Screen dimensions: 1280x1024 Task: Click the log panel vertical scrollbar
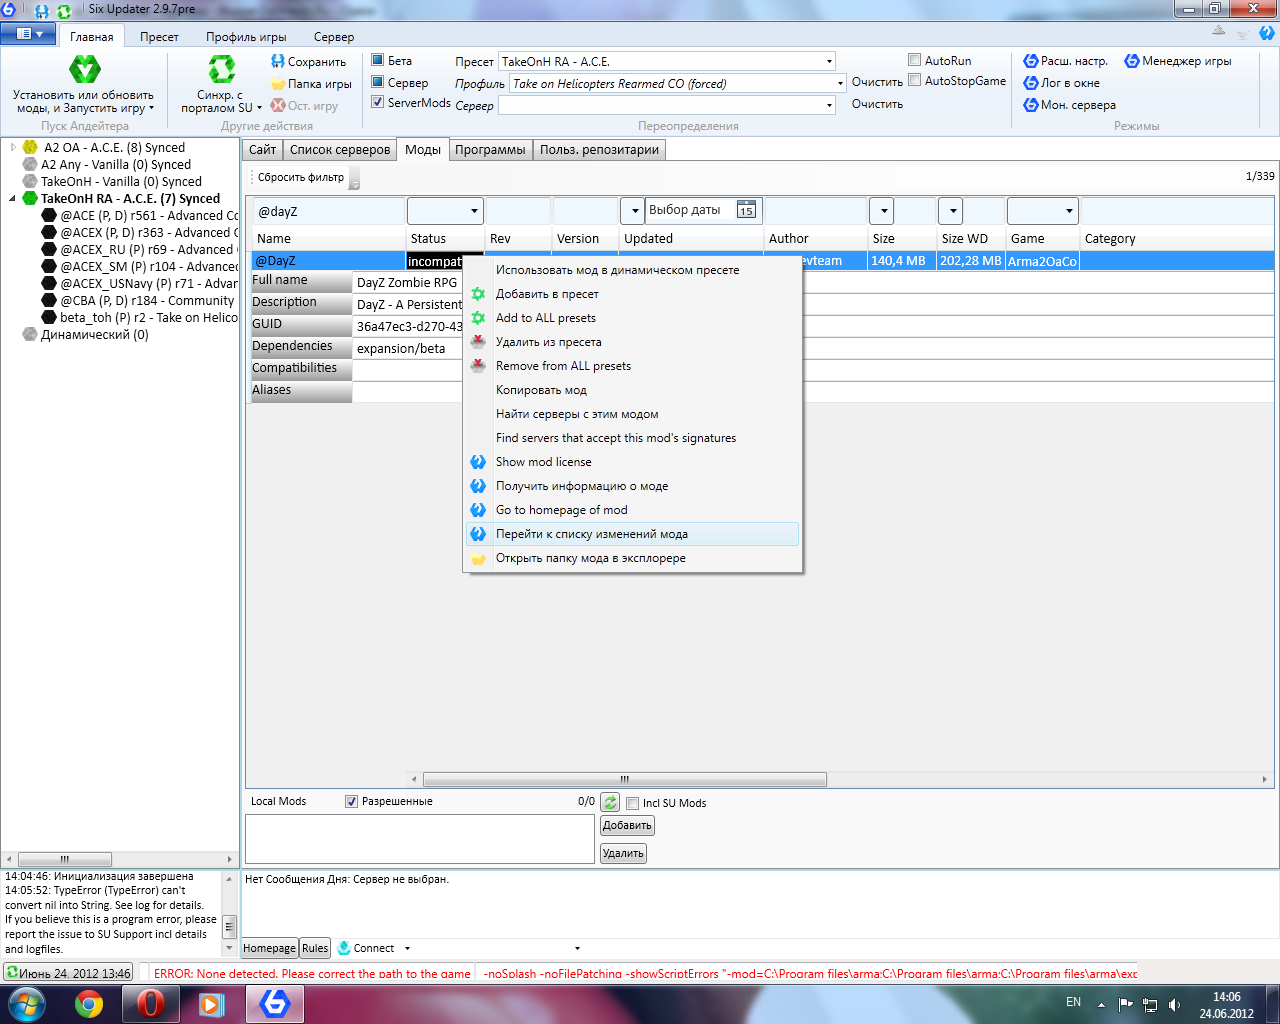[229, 926]
